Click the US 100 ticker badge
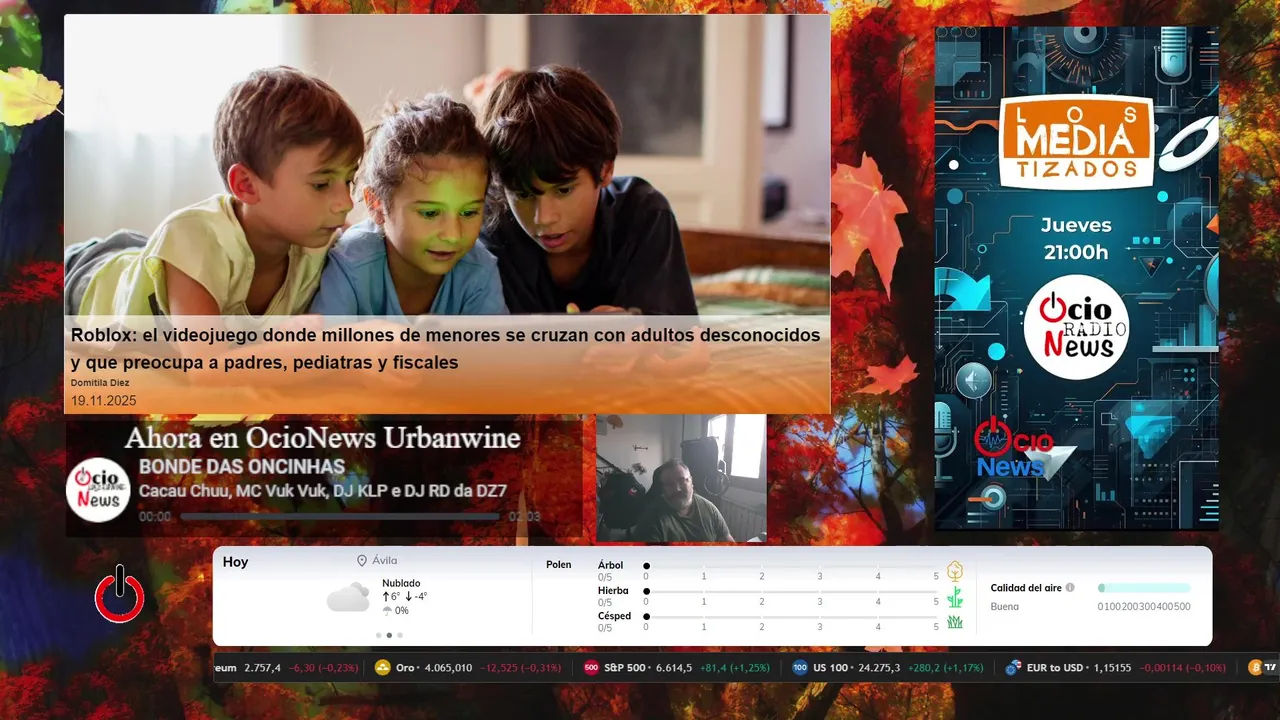1280x720 pixels. [x=800, y=667]
